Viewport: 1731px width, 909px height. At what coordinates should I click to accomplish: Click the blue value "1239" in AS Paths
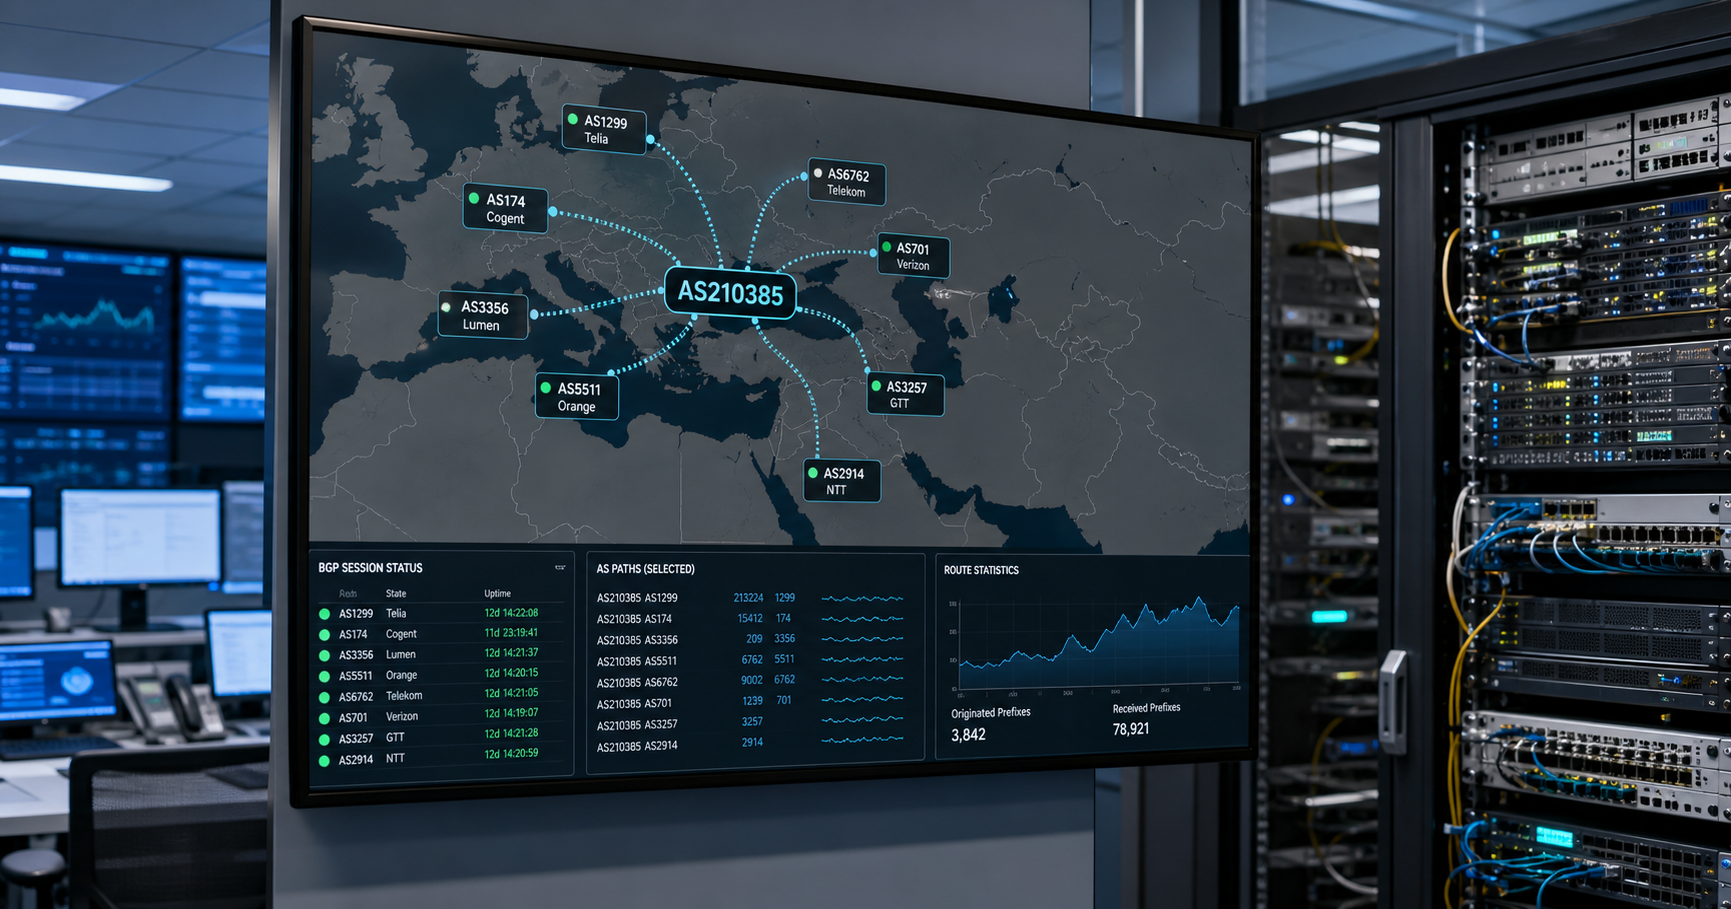[x=753, y=701]
